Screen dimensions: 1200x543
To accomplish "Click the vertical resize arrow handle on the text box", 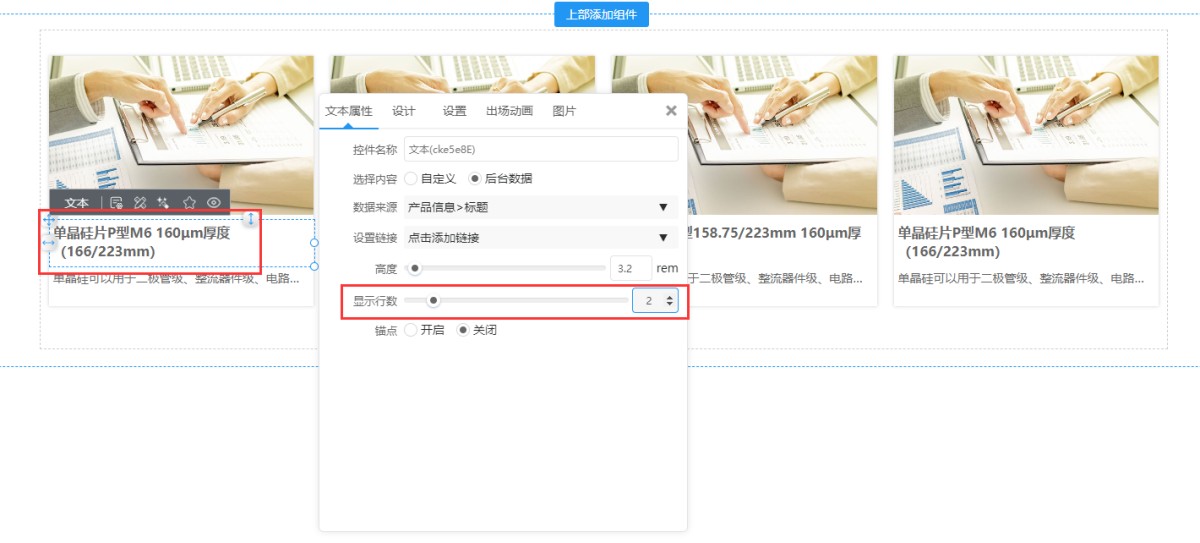I will (251, 219).
